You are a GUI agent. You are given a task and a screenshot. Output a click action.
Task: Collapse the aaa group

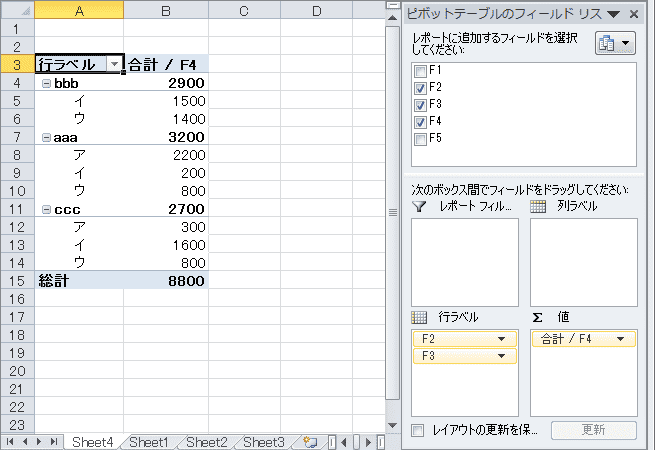[46, 137]
